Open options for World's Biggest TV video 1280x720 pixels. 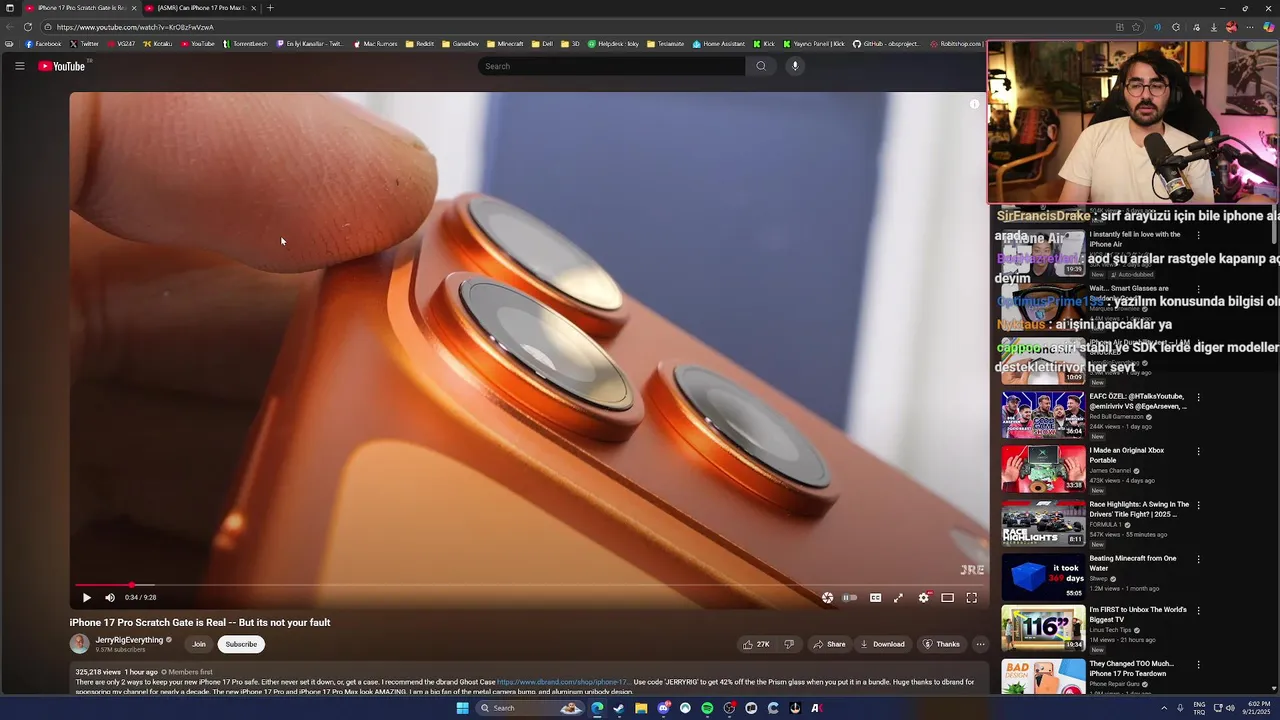click(x=1198, y=610)
